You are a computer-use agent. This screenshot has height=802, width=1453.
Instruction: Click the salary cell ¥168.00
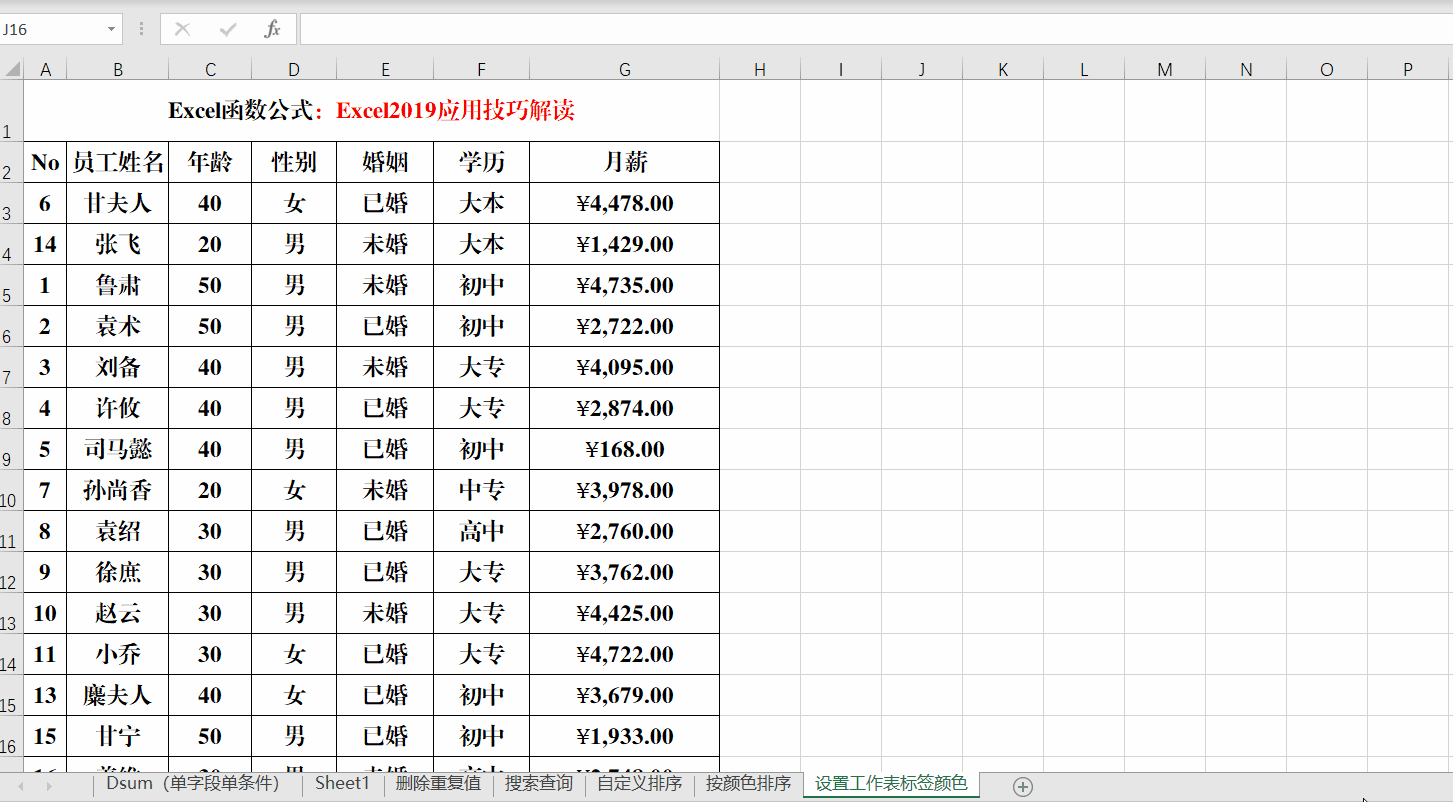625,449
